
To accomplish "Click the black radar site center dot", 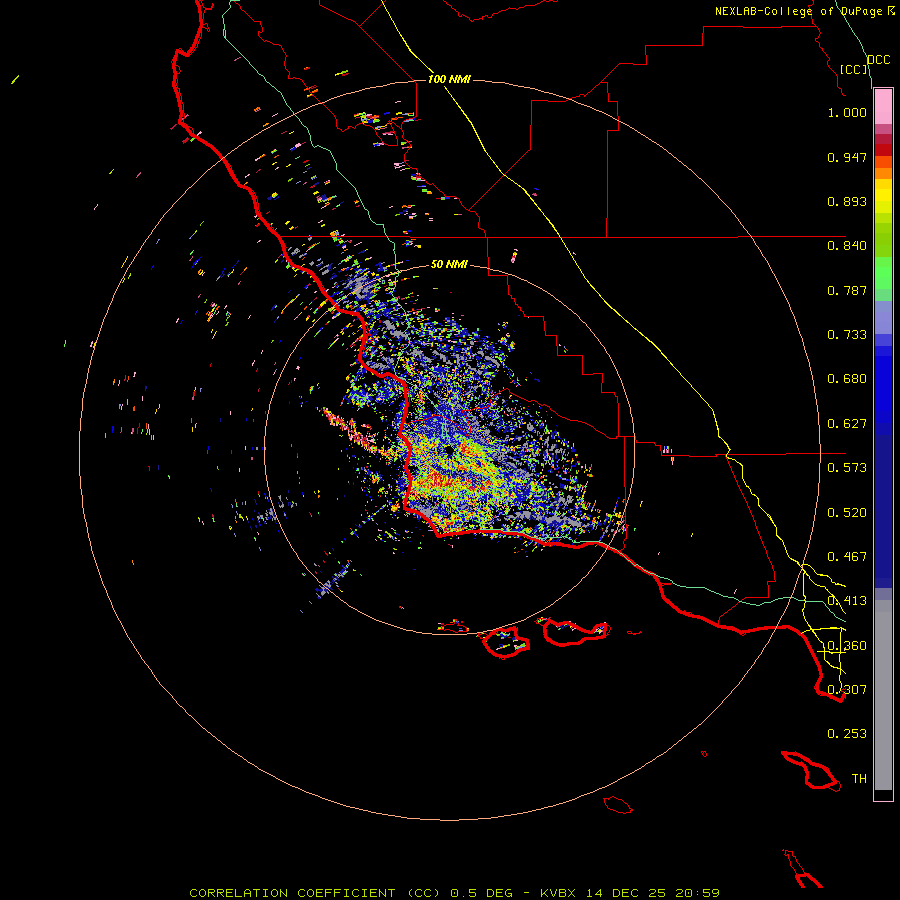I will click(x=447, y=451).
